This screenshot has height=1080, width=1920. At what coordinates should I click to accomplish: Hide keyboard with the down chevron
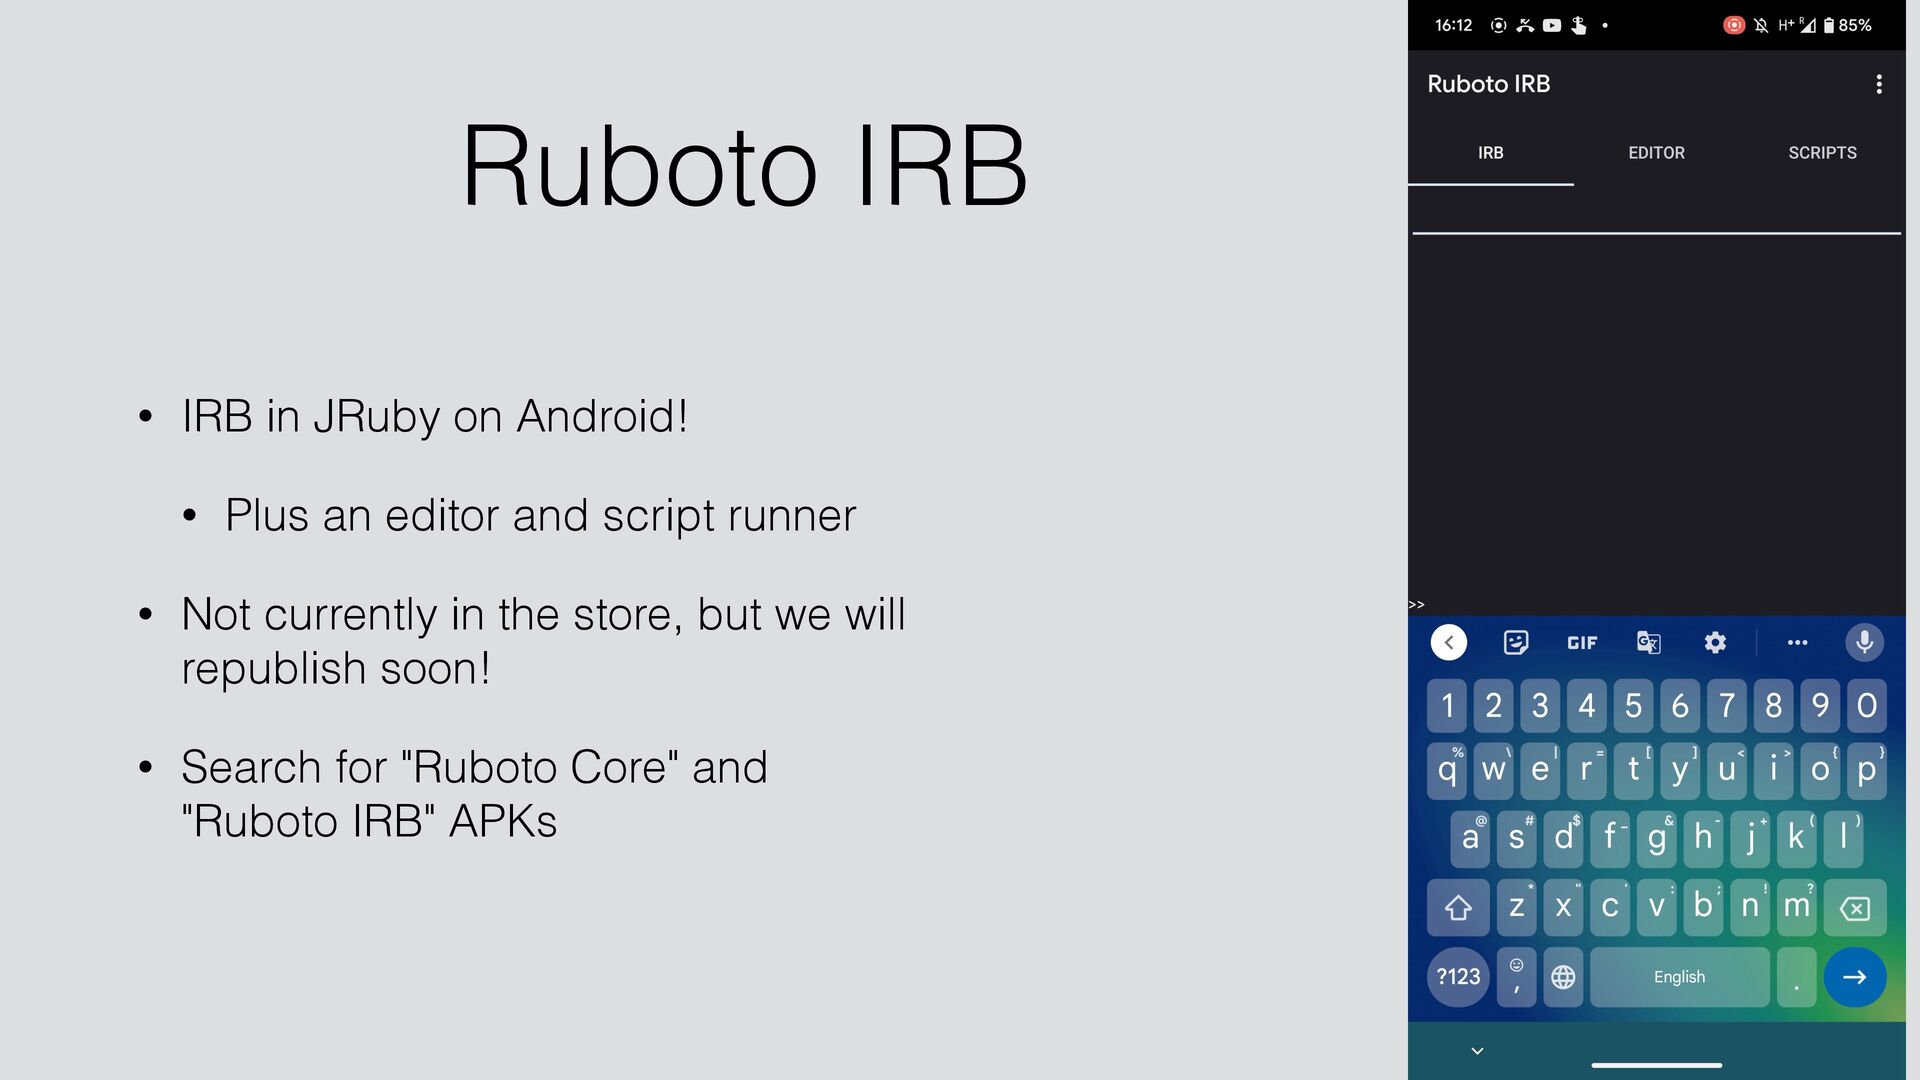1477,1051
